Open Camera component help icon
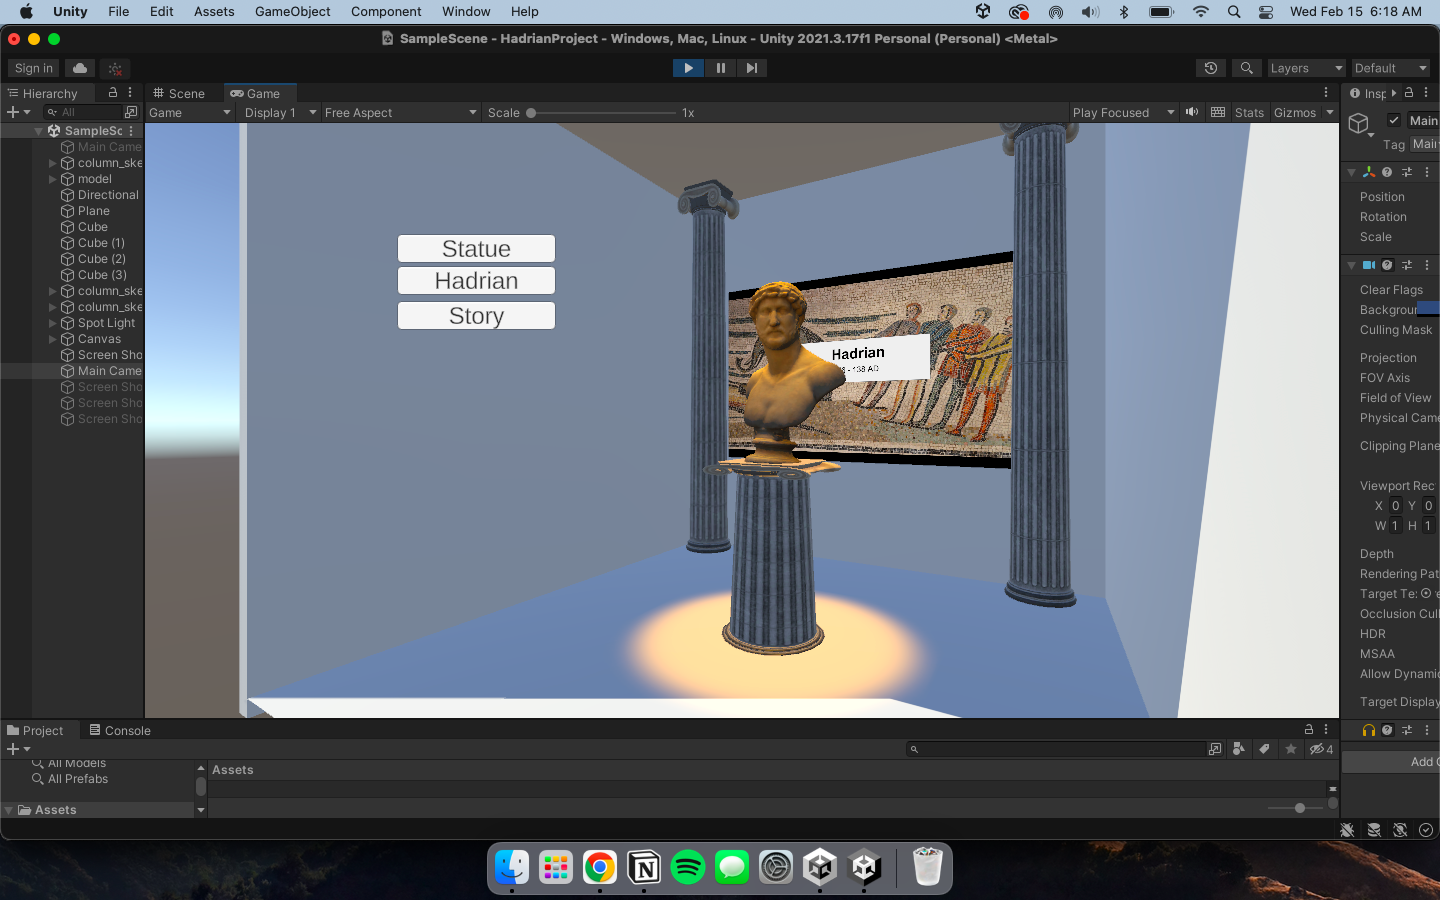The image size is (1440, 900). pyautogui.click(x=1387, y=265)
